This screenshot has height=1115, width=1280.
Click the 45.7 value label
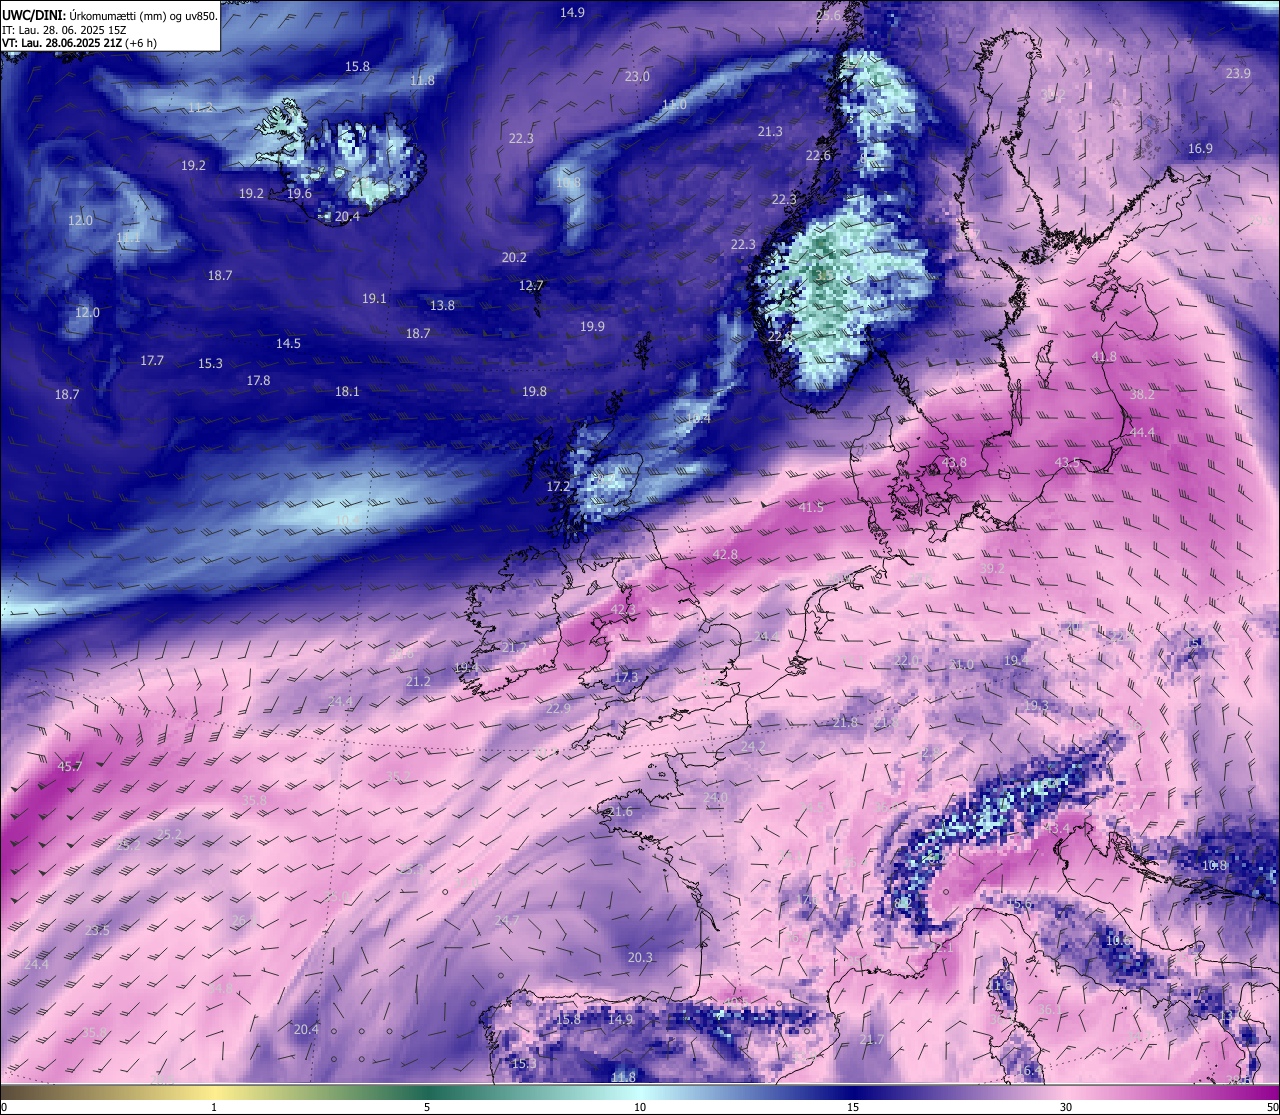tap(69, 767)
